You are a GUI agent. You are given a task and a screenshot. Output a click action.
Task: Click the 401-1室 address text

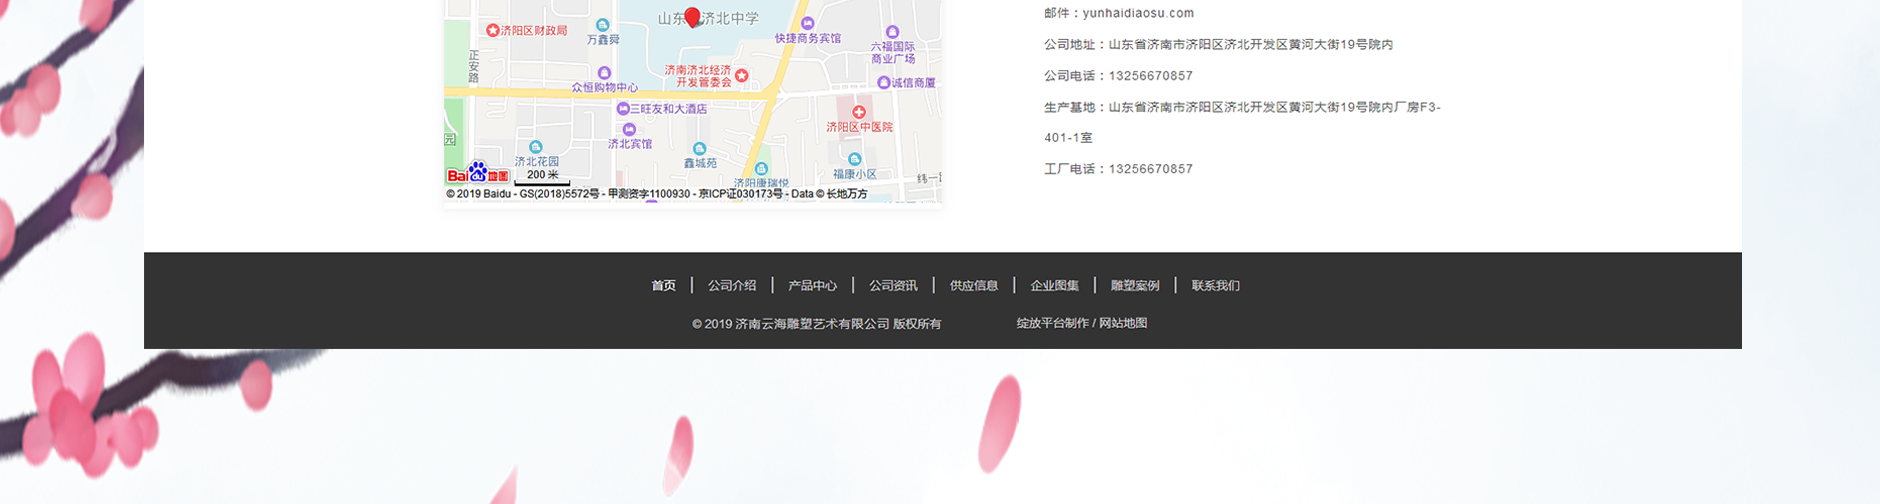[x=1068, y=138]
